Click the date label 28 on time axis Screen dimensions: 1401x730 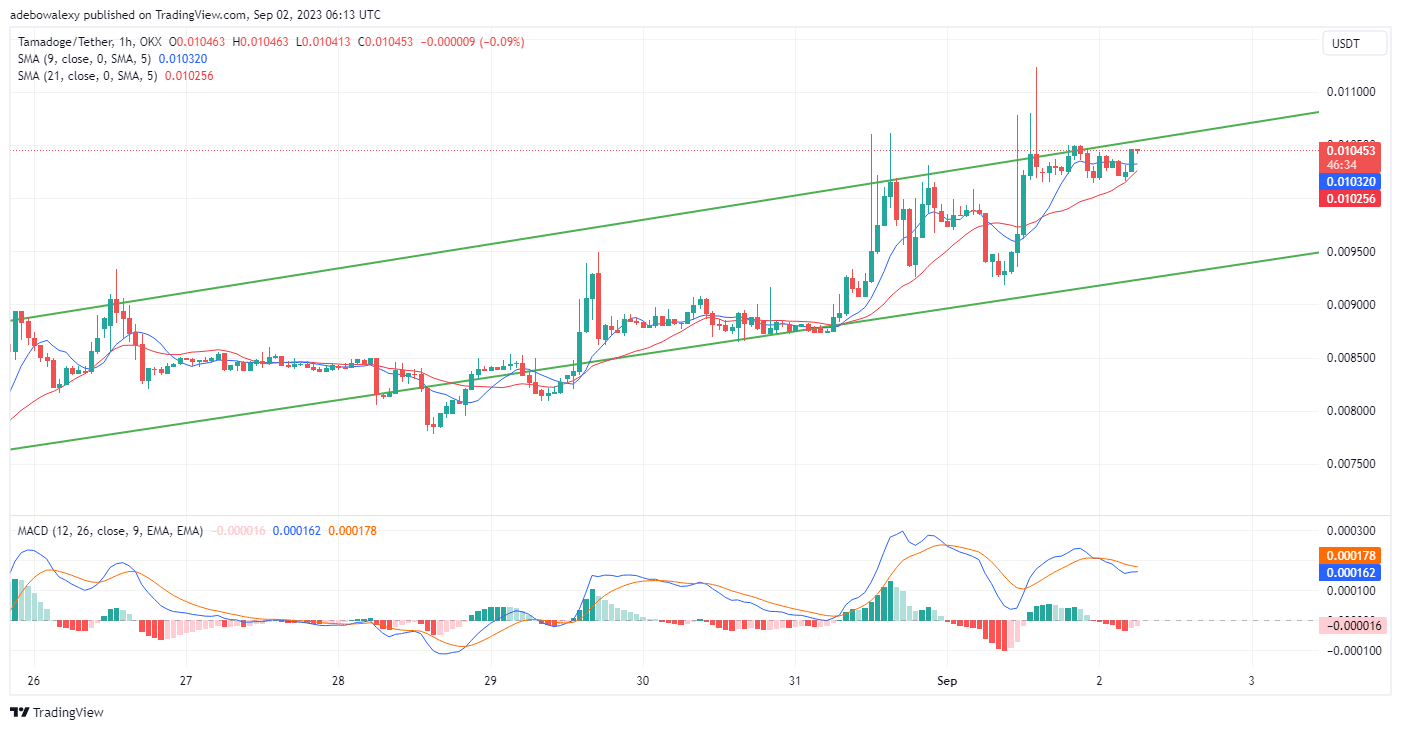(x=338, y=681)
